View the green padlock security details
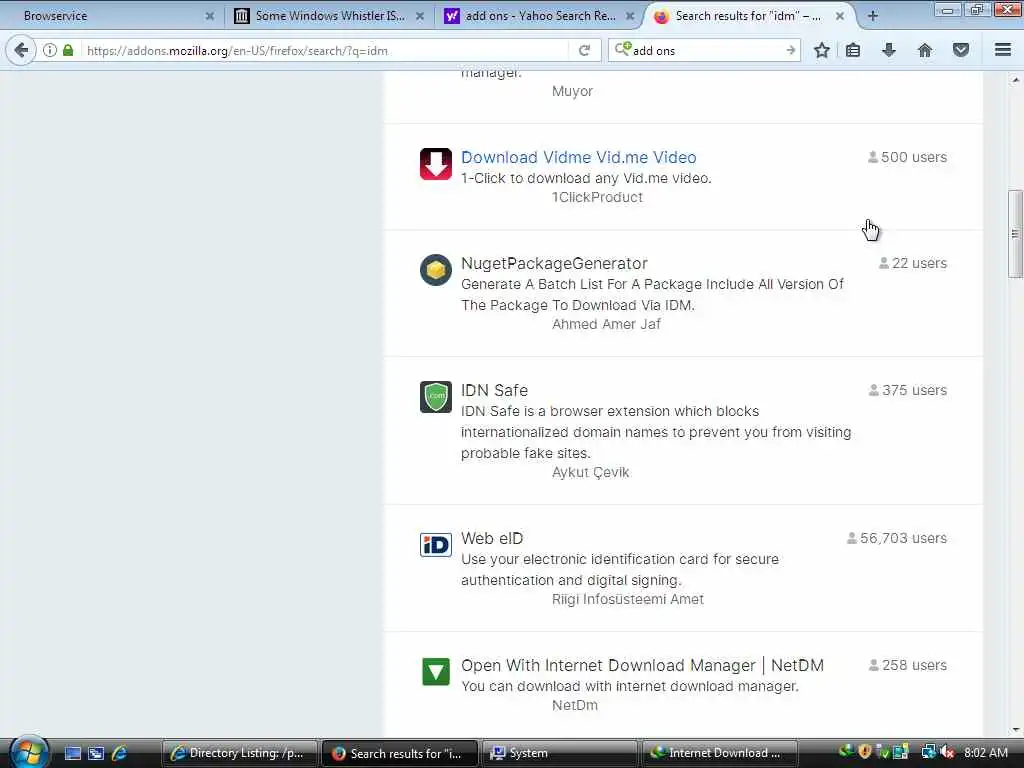 pyautogui.click(x=68, y=50)
